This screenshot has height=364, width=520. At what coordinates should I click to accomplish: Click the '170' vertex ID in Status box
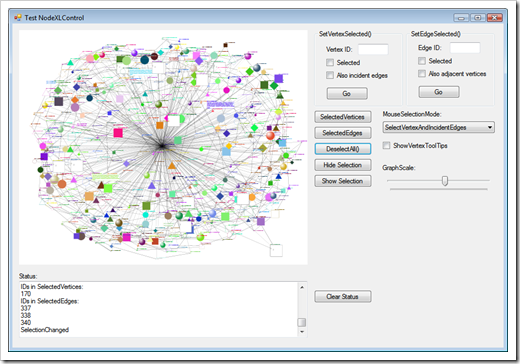[x=26, y=294]
